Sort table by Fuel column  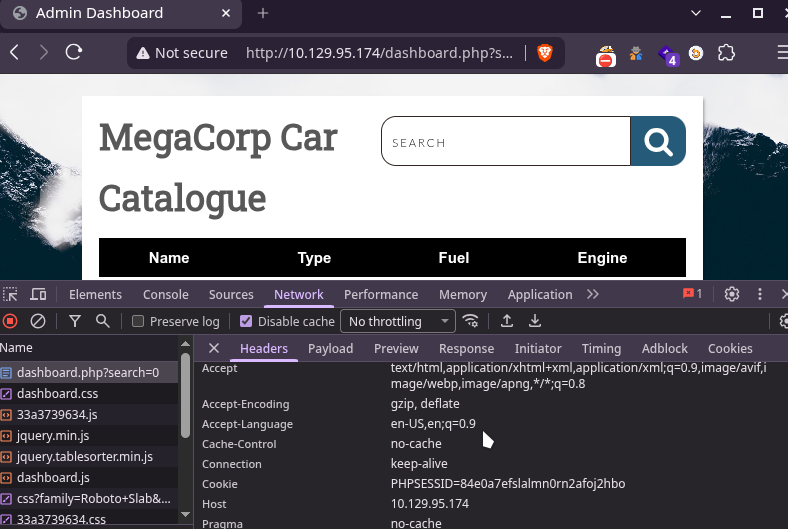pyautogui.click(x=454, y=258)
